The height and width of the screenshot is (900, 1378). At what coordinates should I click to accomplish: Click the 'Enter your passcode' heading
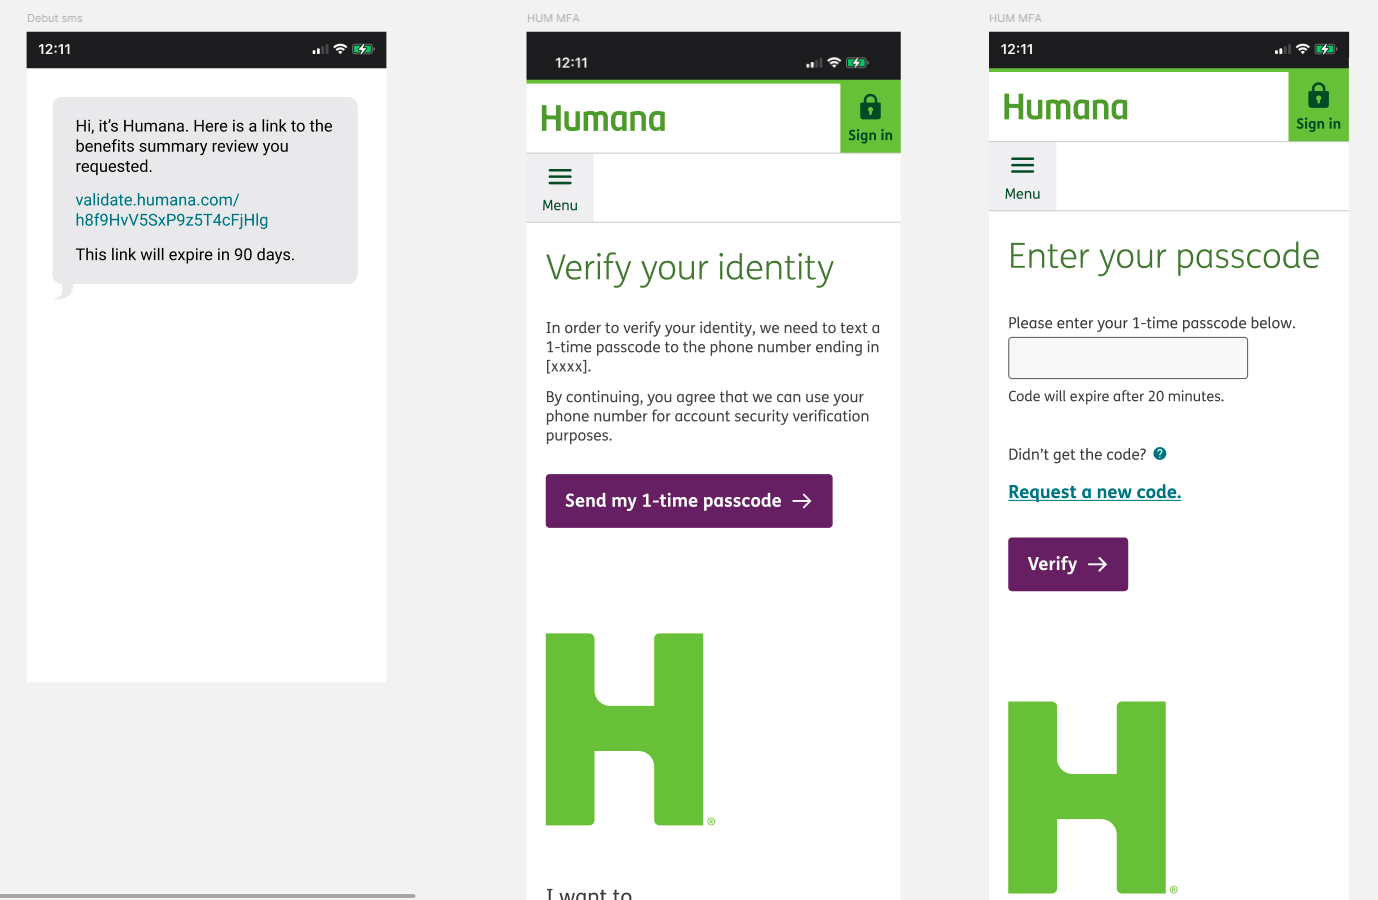(1164, 257)
